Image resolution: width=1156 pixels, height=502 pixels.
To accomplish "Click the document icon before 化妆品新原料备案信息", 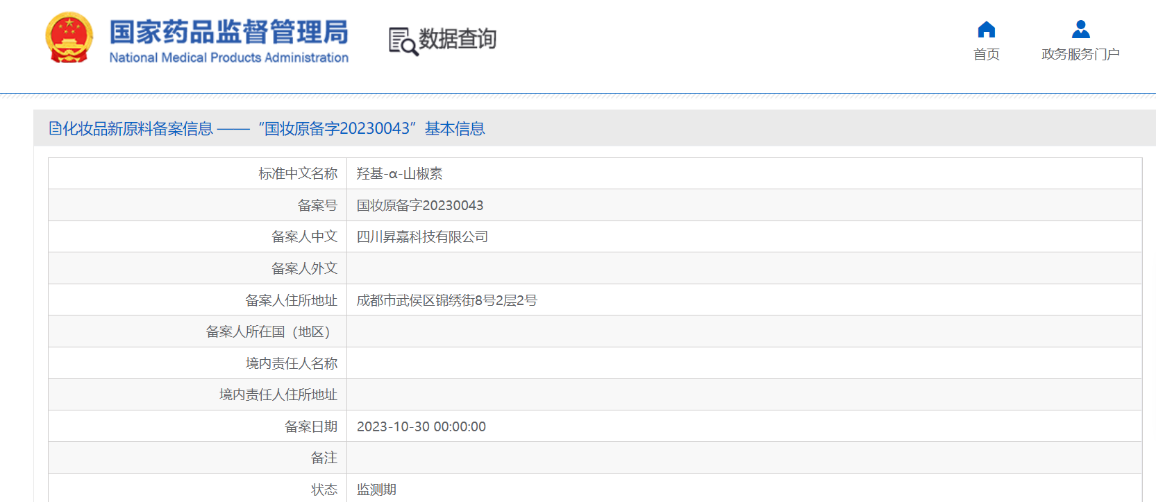I will click(55, 128).
